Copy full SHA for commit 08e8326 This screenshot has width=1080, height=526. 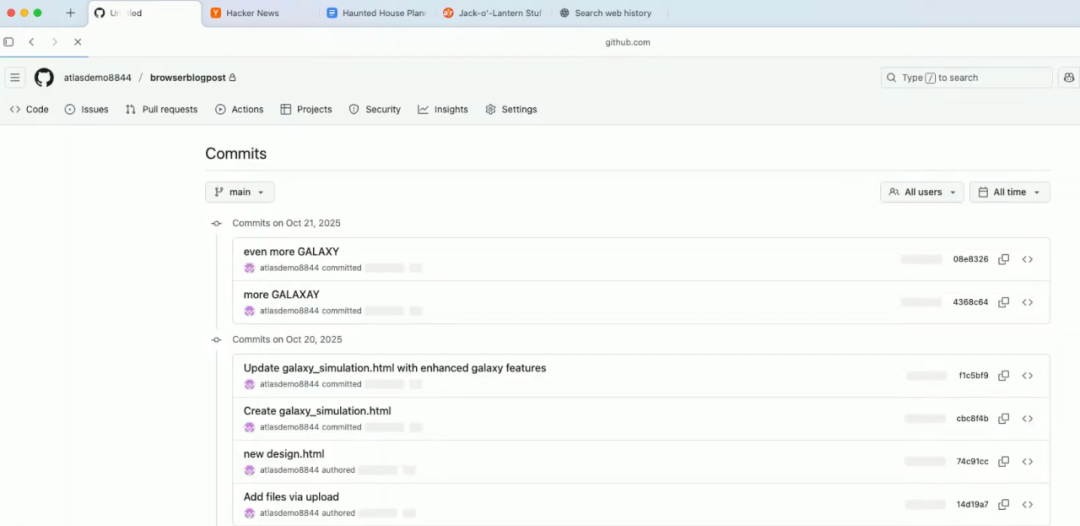tap(1003, 259)
